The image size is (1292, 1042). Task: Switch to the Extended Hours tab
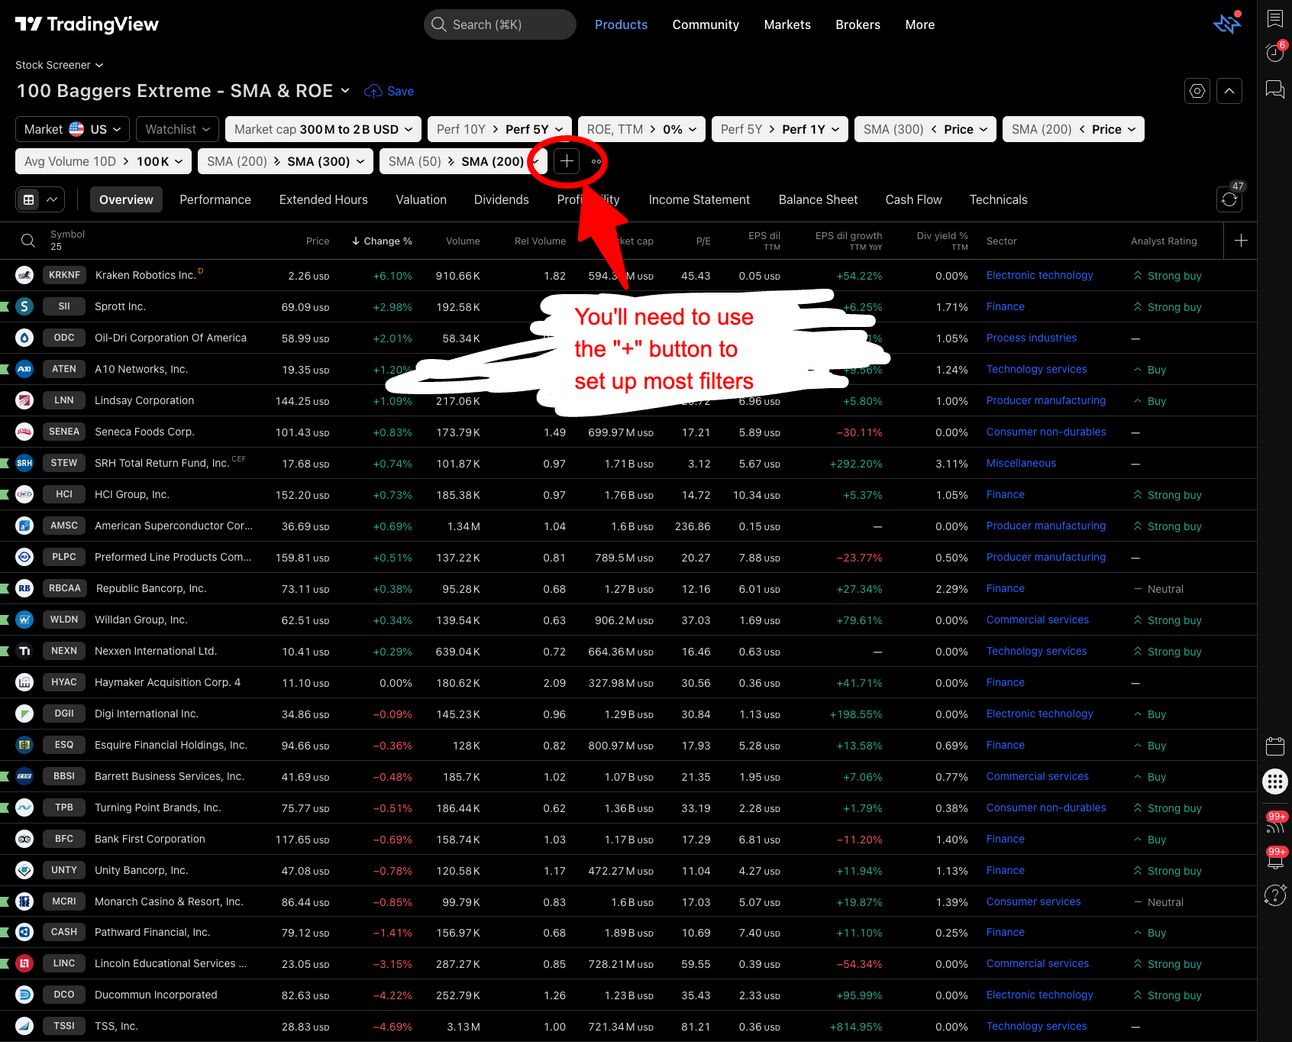(x=323, y=200)
